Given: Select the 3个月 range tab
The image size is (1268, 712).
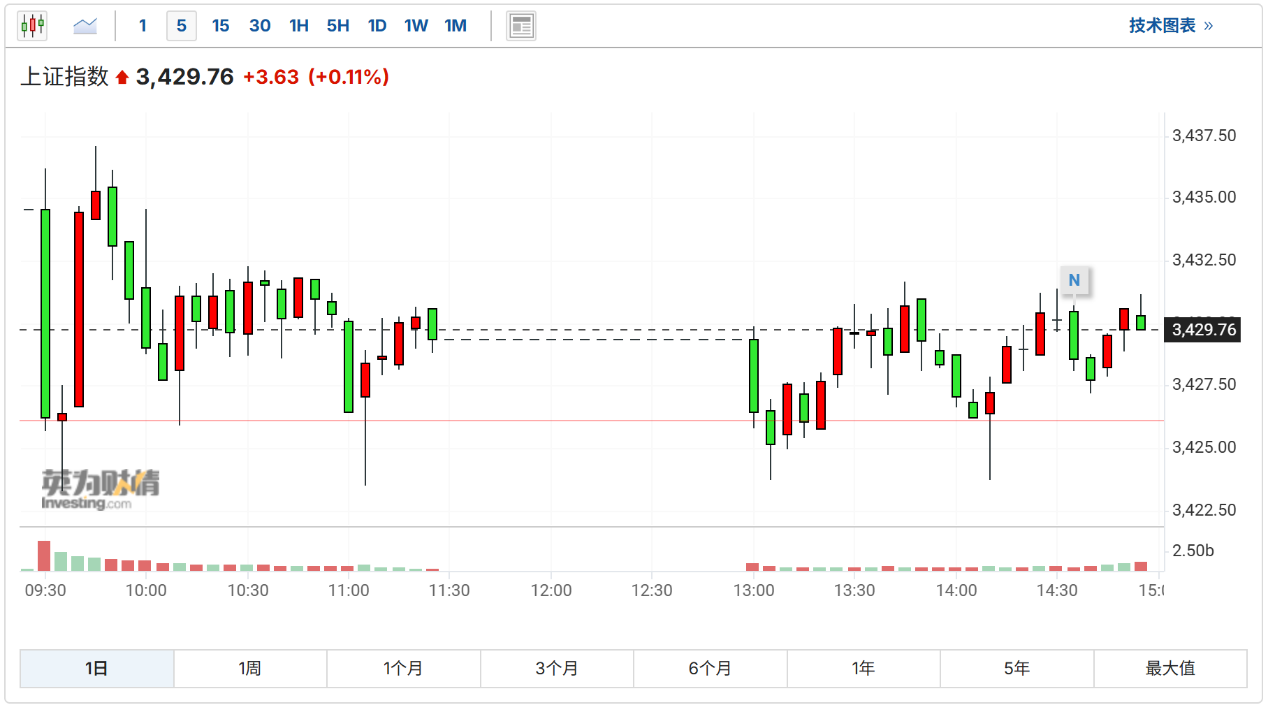Looking at the screenshot, I should 557,668.
